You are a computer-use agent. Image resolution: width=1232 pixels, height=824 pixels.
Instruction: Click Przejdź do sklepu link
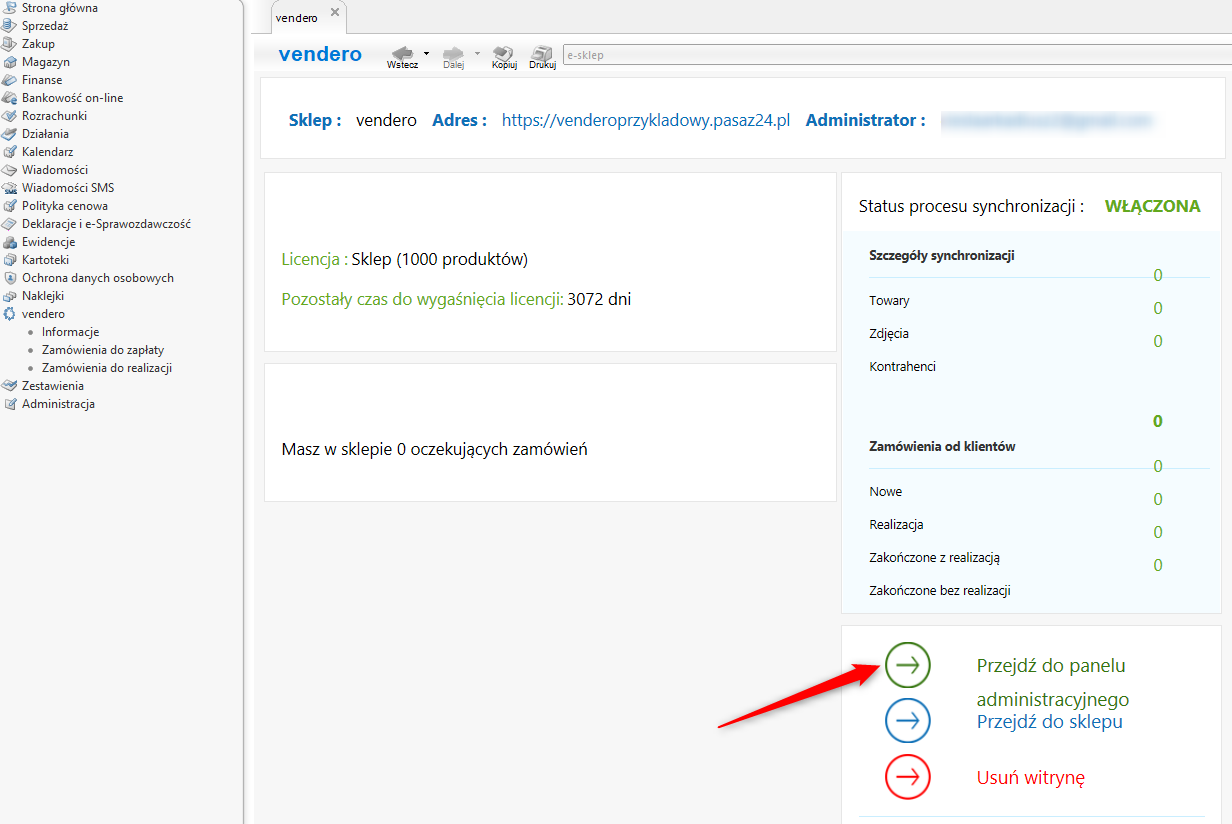click(x=1049, y=722)
